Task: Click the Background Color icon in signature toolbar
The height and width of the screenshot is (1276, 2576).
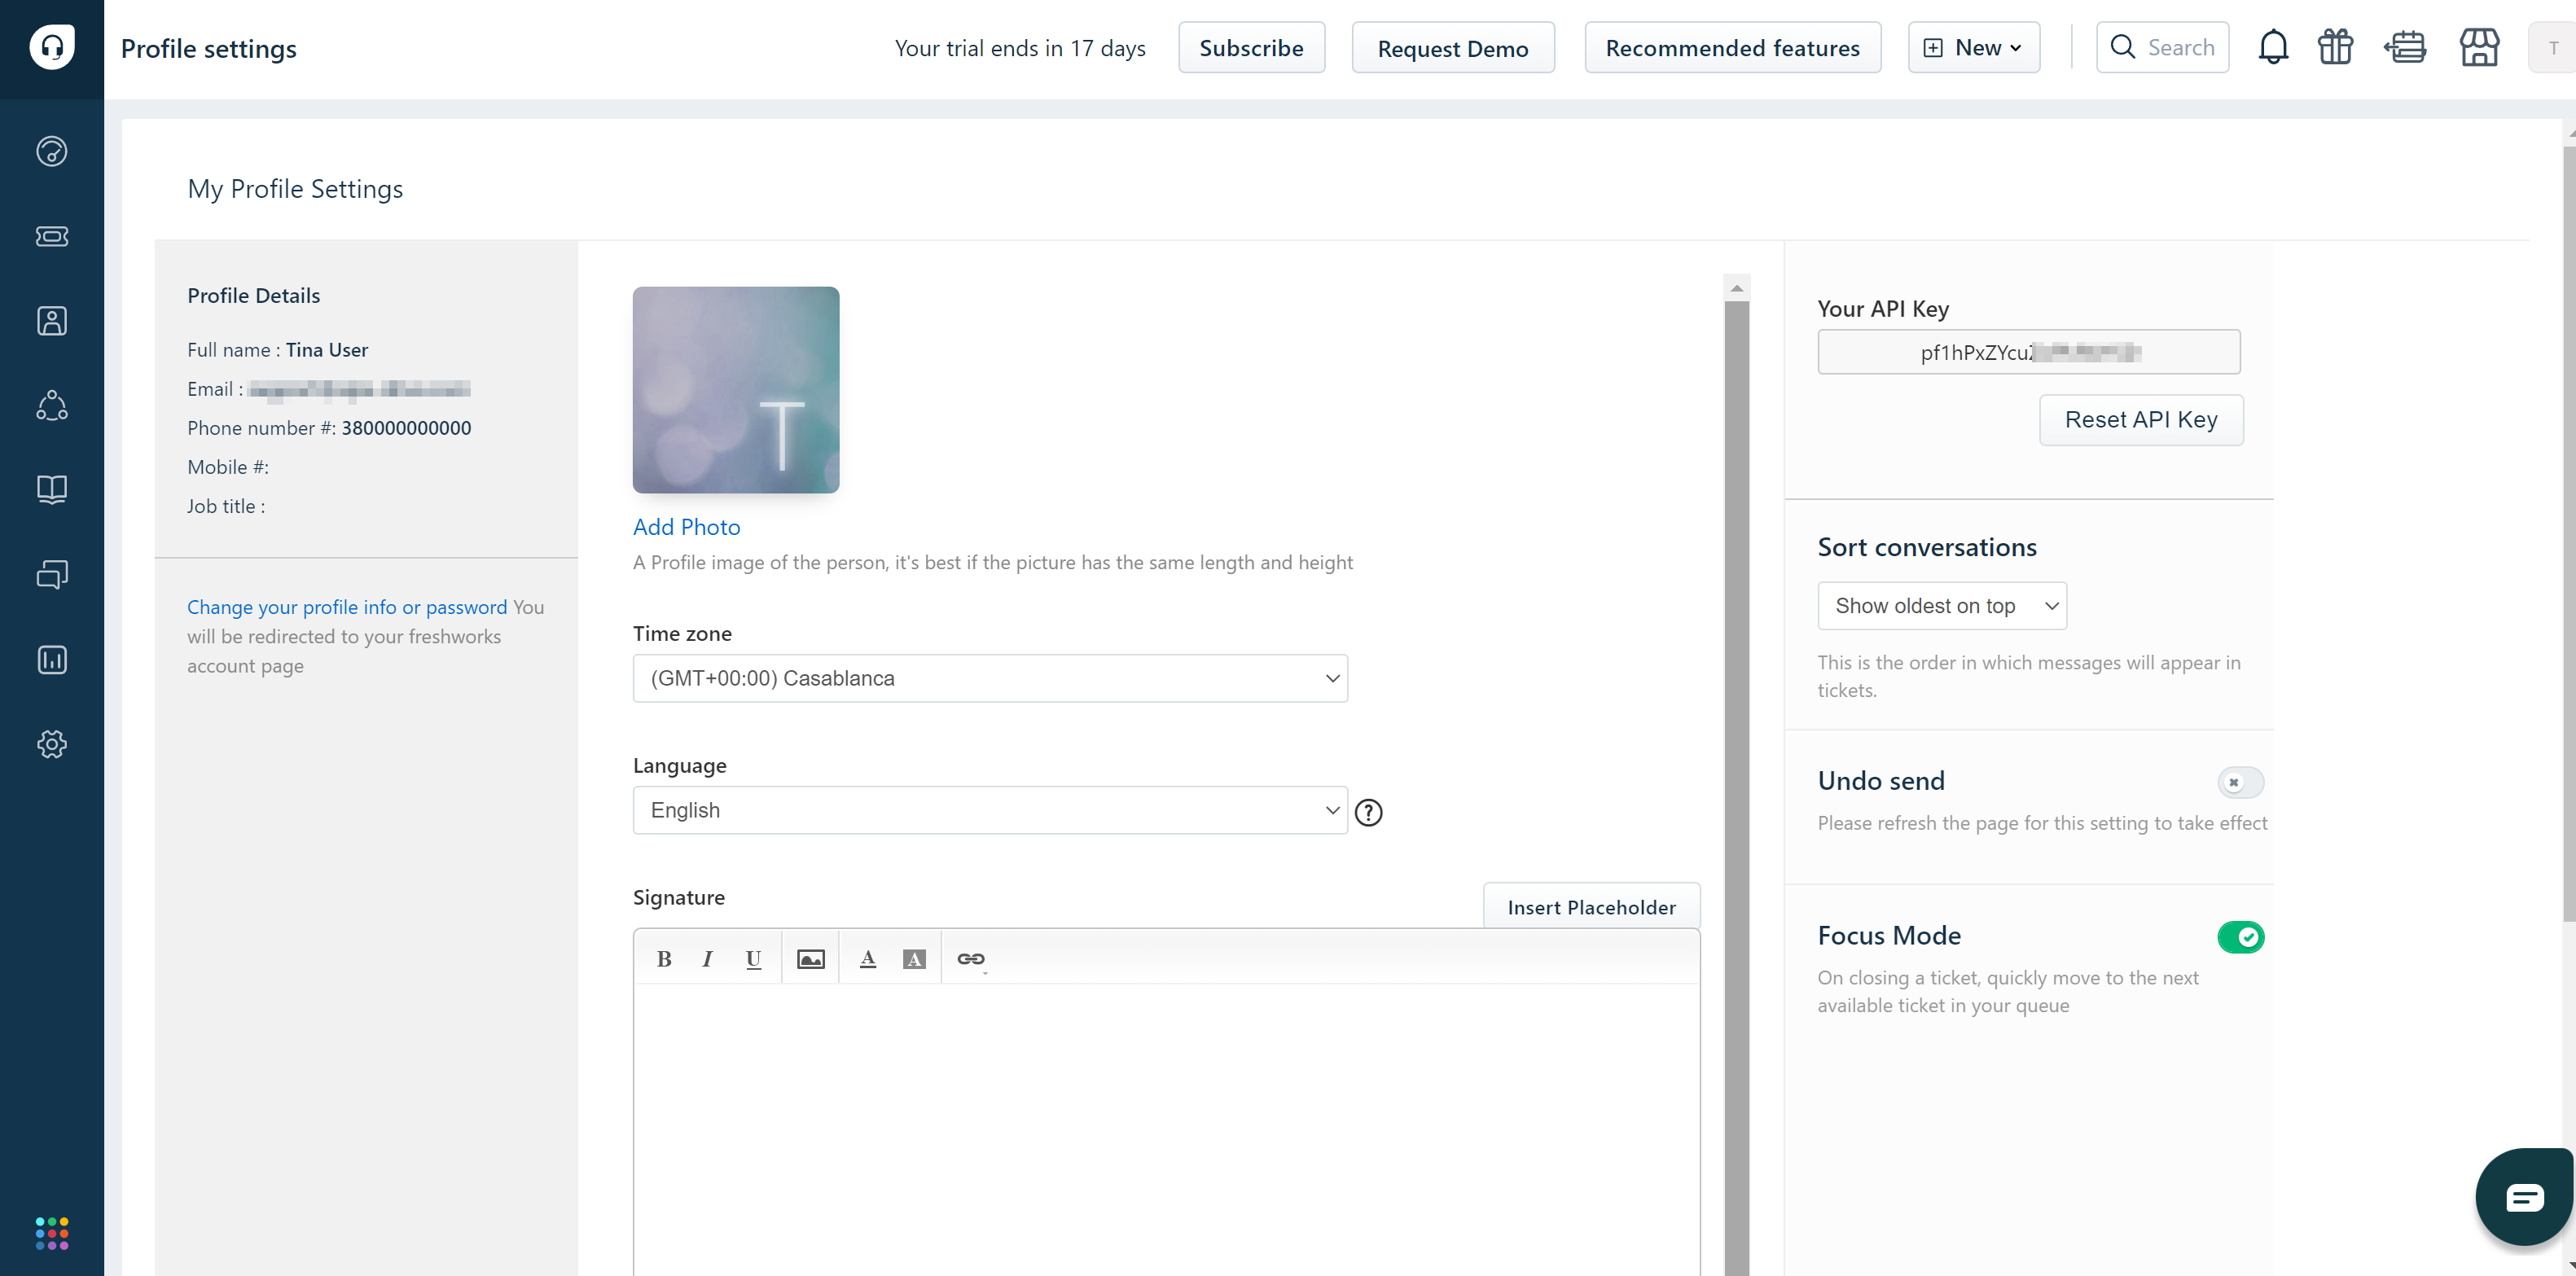Action: [915, 958]
